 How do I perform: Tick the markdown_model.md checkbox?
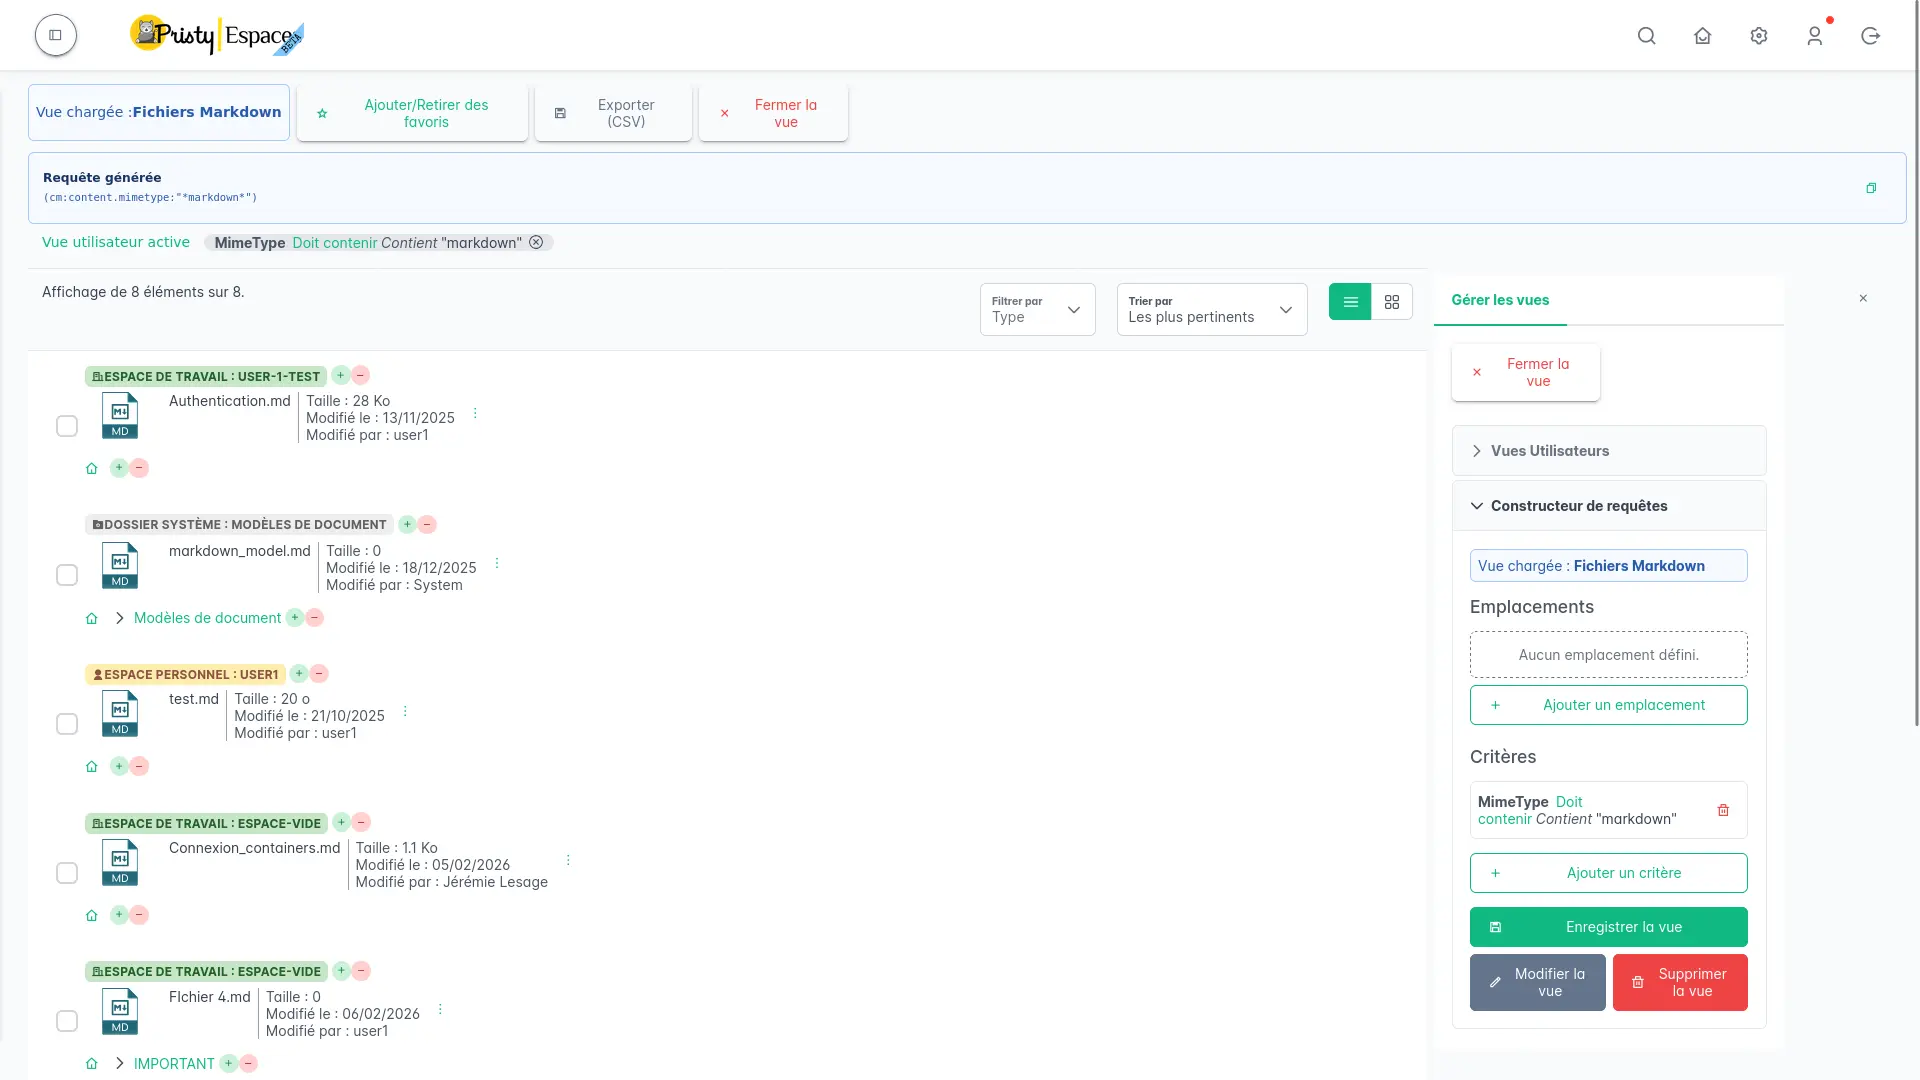tap(67, 575)
